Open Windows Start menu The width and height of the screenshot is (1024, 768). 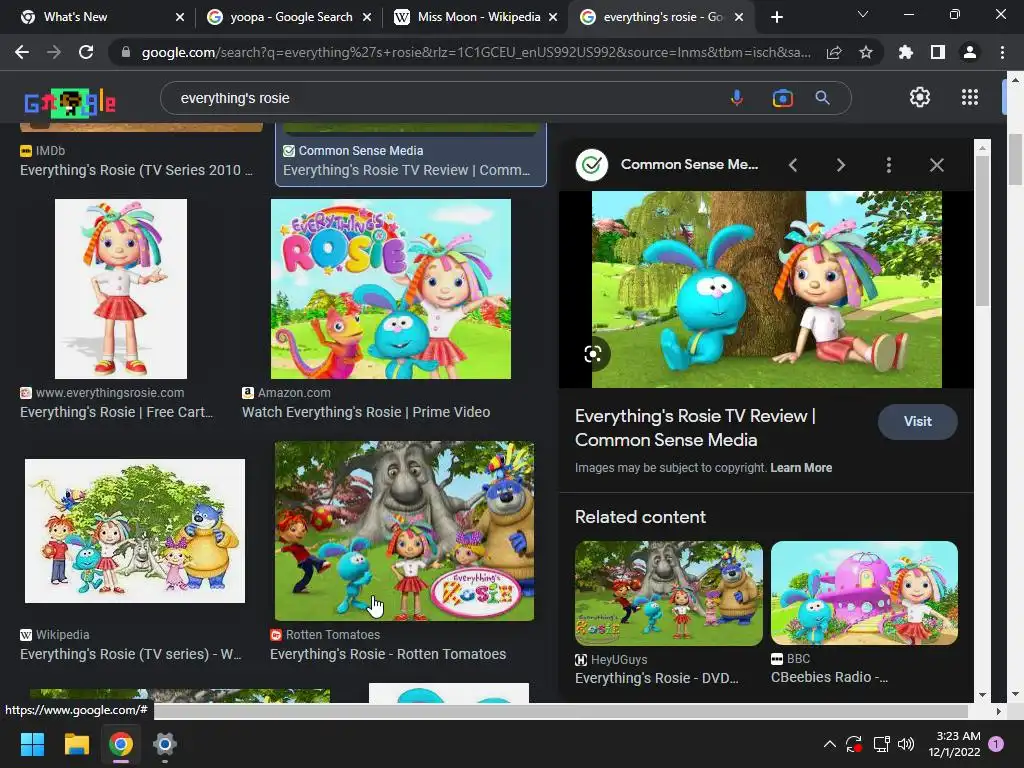[32, 744]
